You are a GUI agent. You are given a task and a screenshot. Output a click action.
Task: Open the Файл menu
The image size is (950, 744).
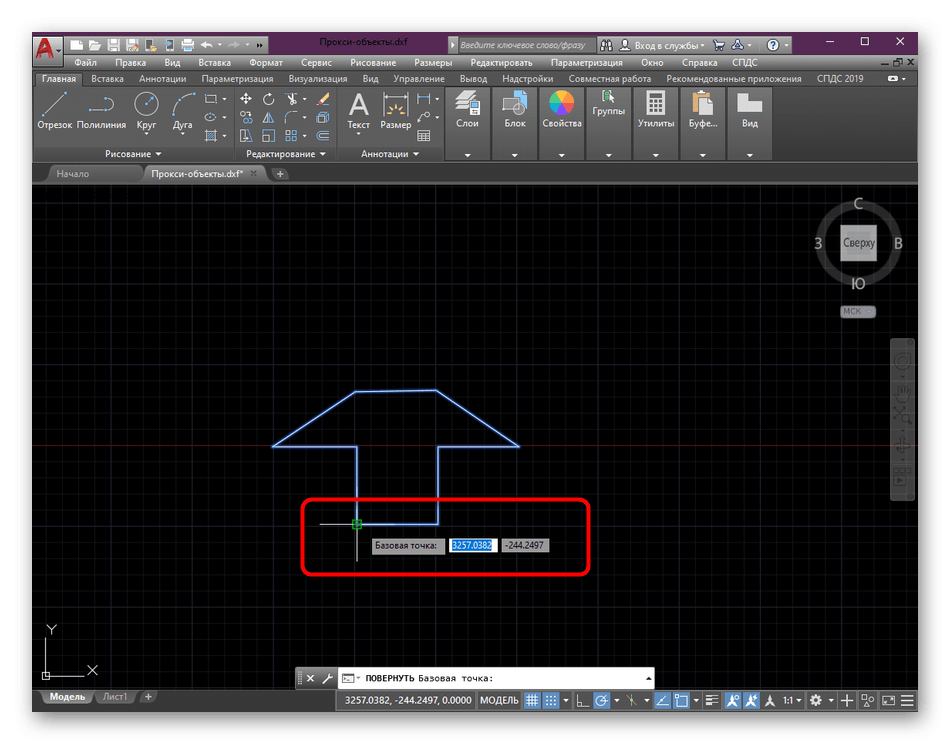[x=85, y=62]
